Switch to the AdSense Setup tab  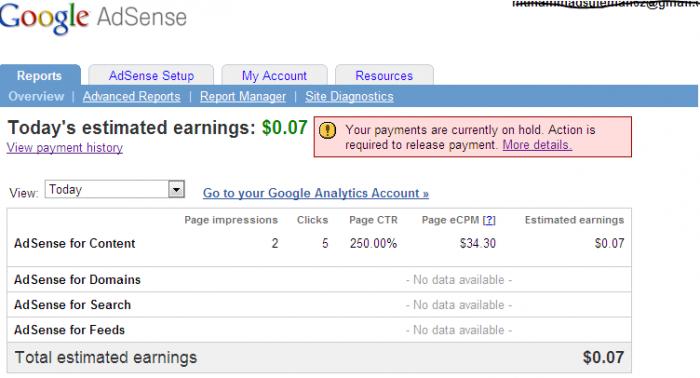151,75
